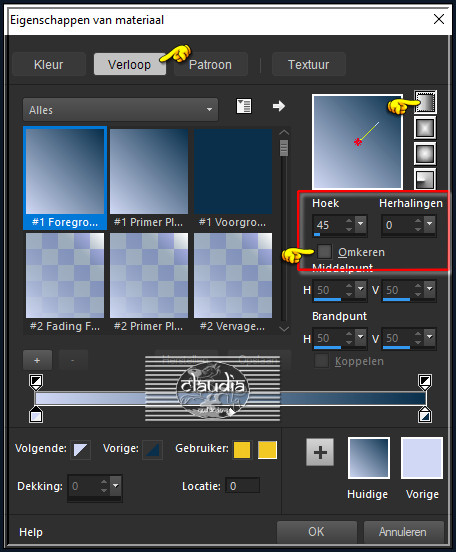Click the right arrow next to the category list

(x=279, y=106)
